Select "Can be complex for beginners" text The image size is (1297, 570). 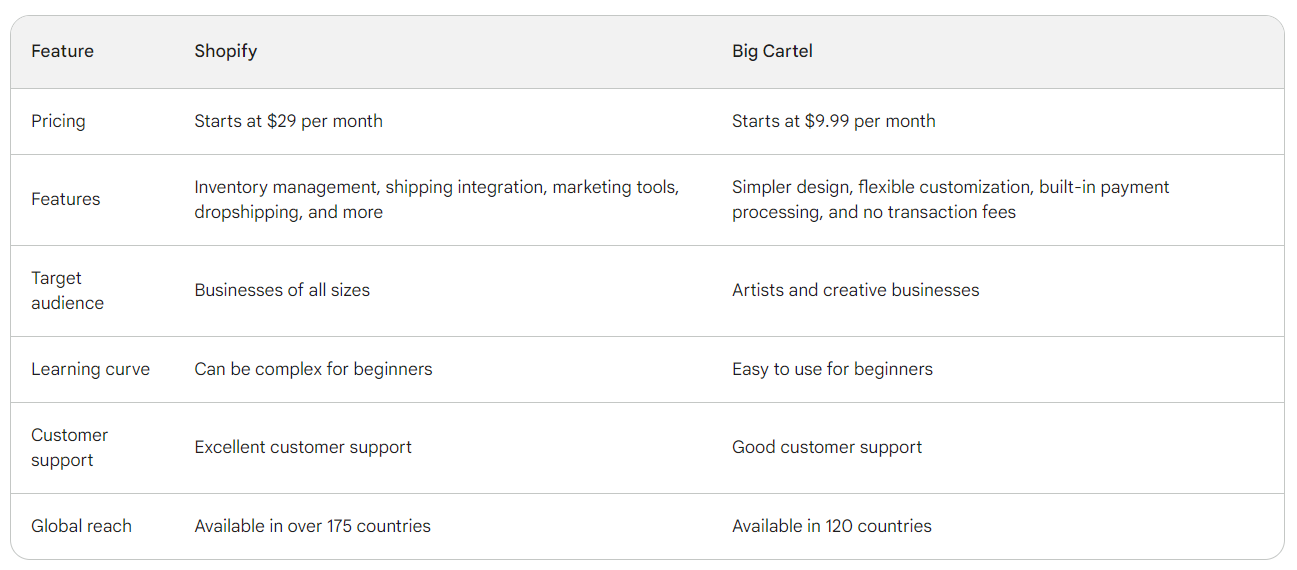click(313, 369)
